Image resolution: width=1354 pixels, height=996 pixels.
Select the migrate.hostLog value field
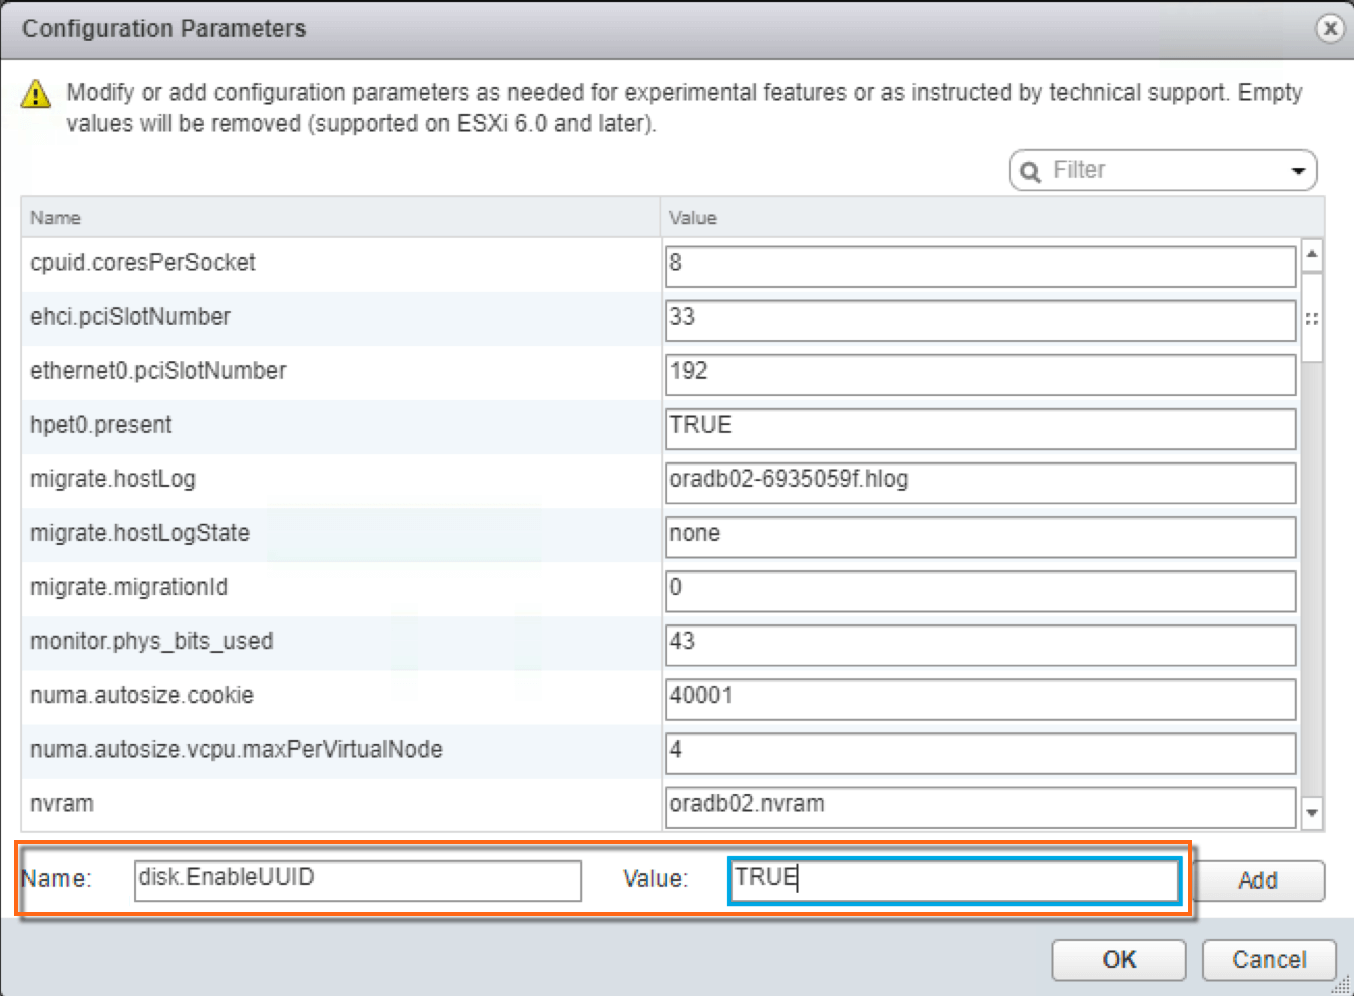point(980,482)
